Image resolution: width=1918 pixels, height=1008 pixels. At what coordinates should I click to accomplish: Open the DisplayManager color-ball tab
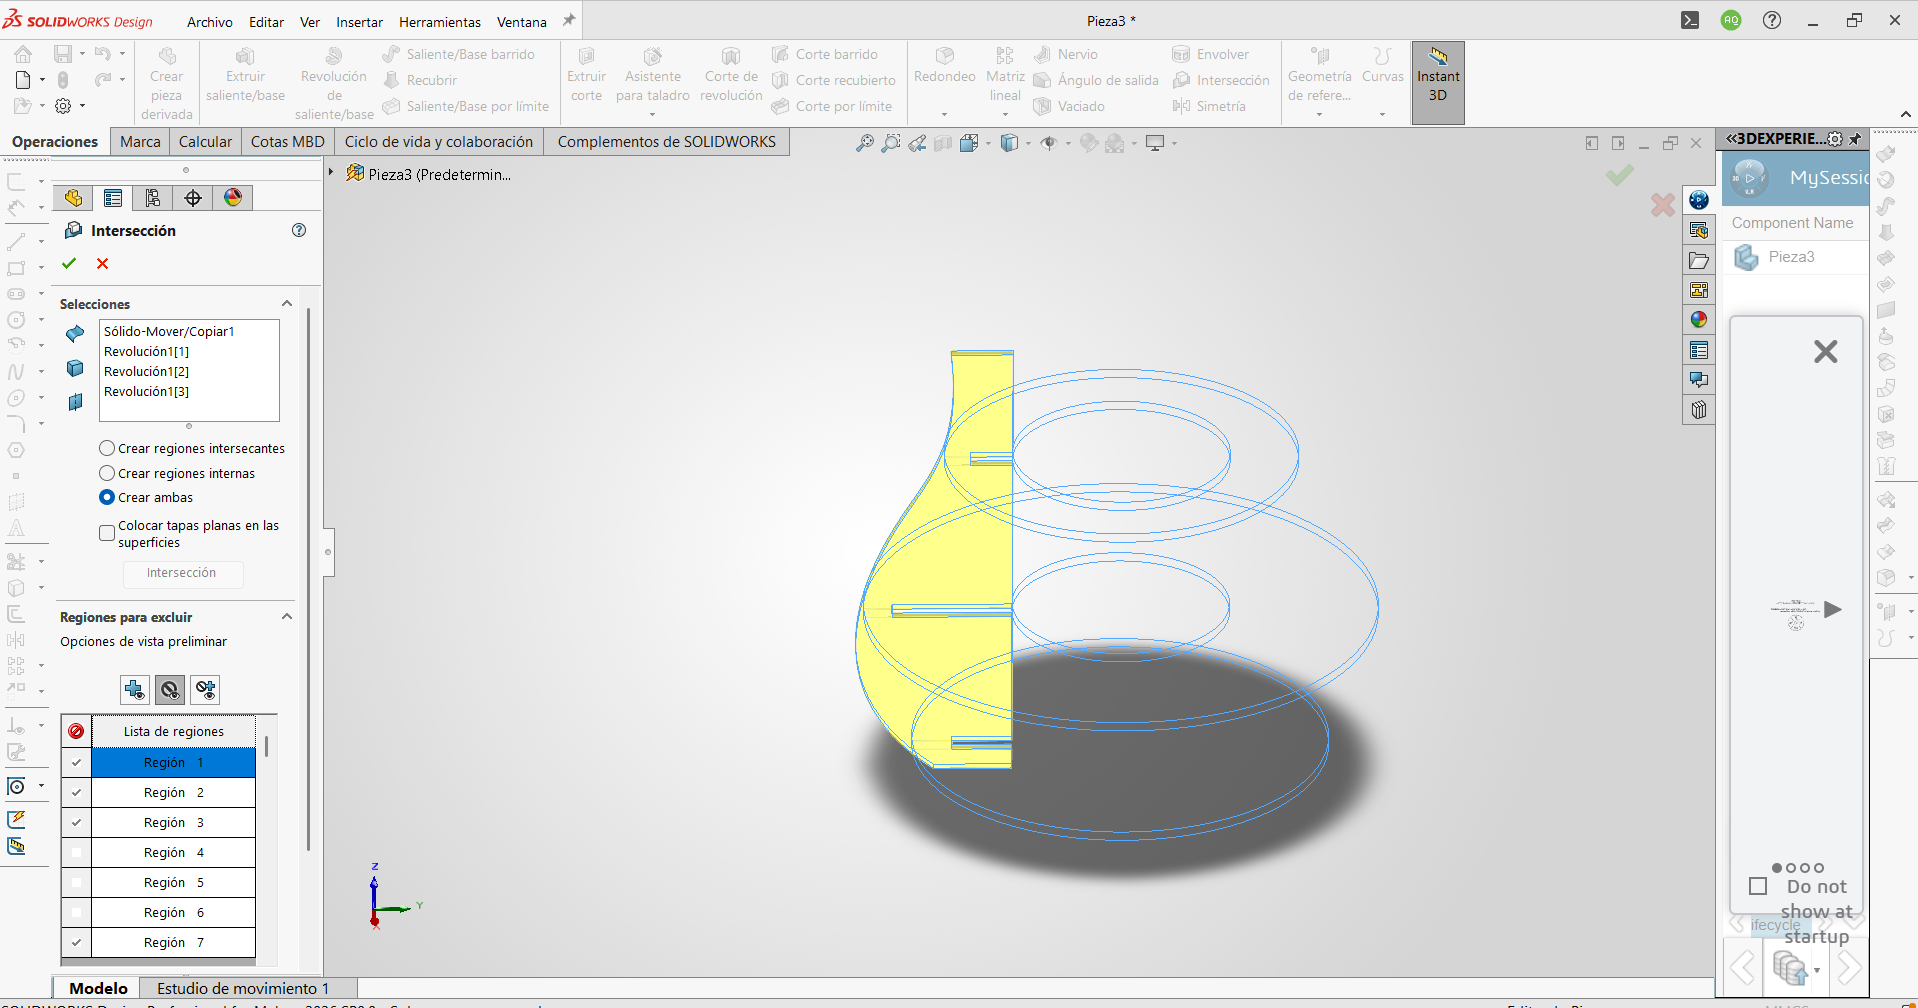(233, 198)
